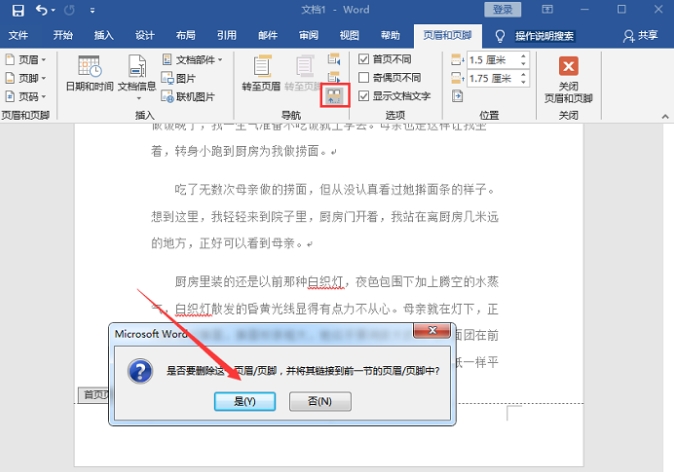Collapse the ribbon with chevron
Screen dimensions: 674x472
(665, 116)
